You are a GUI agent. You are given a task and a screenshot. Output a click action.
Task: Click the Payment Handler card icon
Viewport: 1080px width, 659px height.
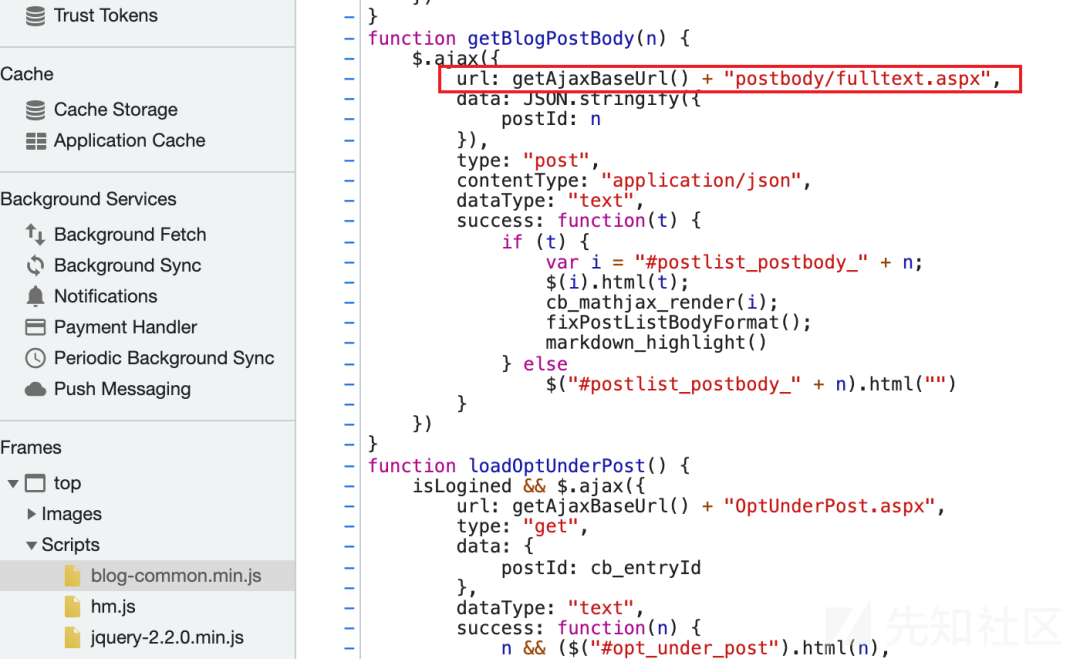(x=35, y=327)
